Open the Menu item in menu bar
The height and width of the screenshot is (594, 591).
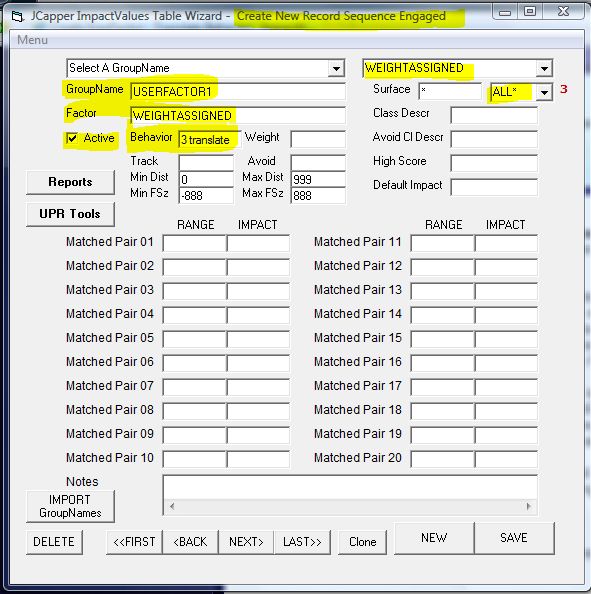click(33, 40)
